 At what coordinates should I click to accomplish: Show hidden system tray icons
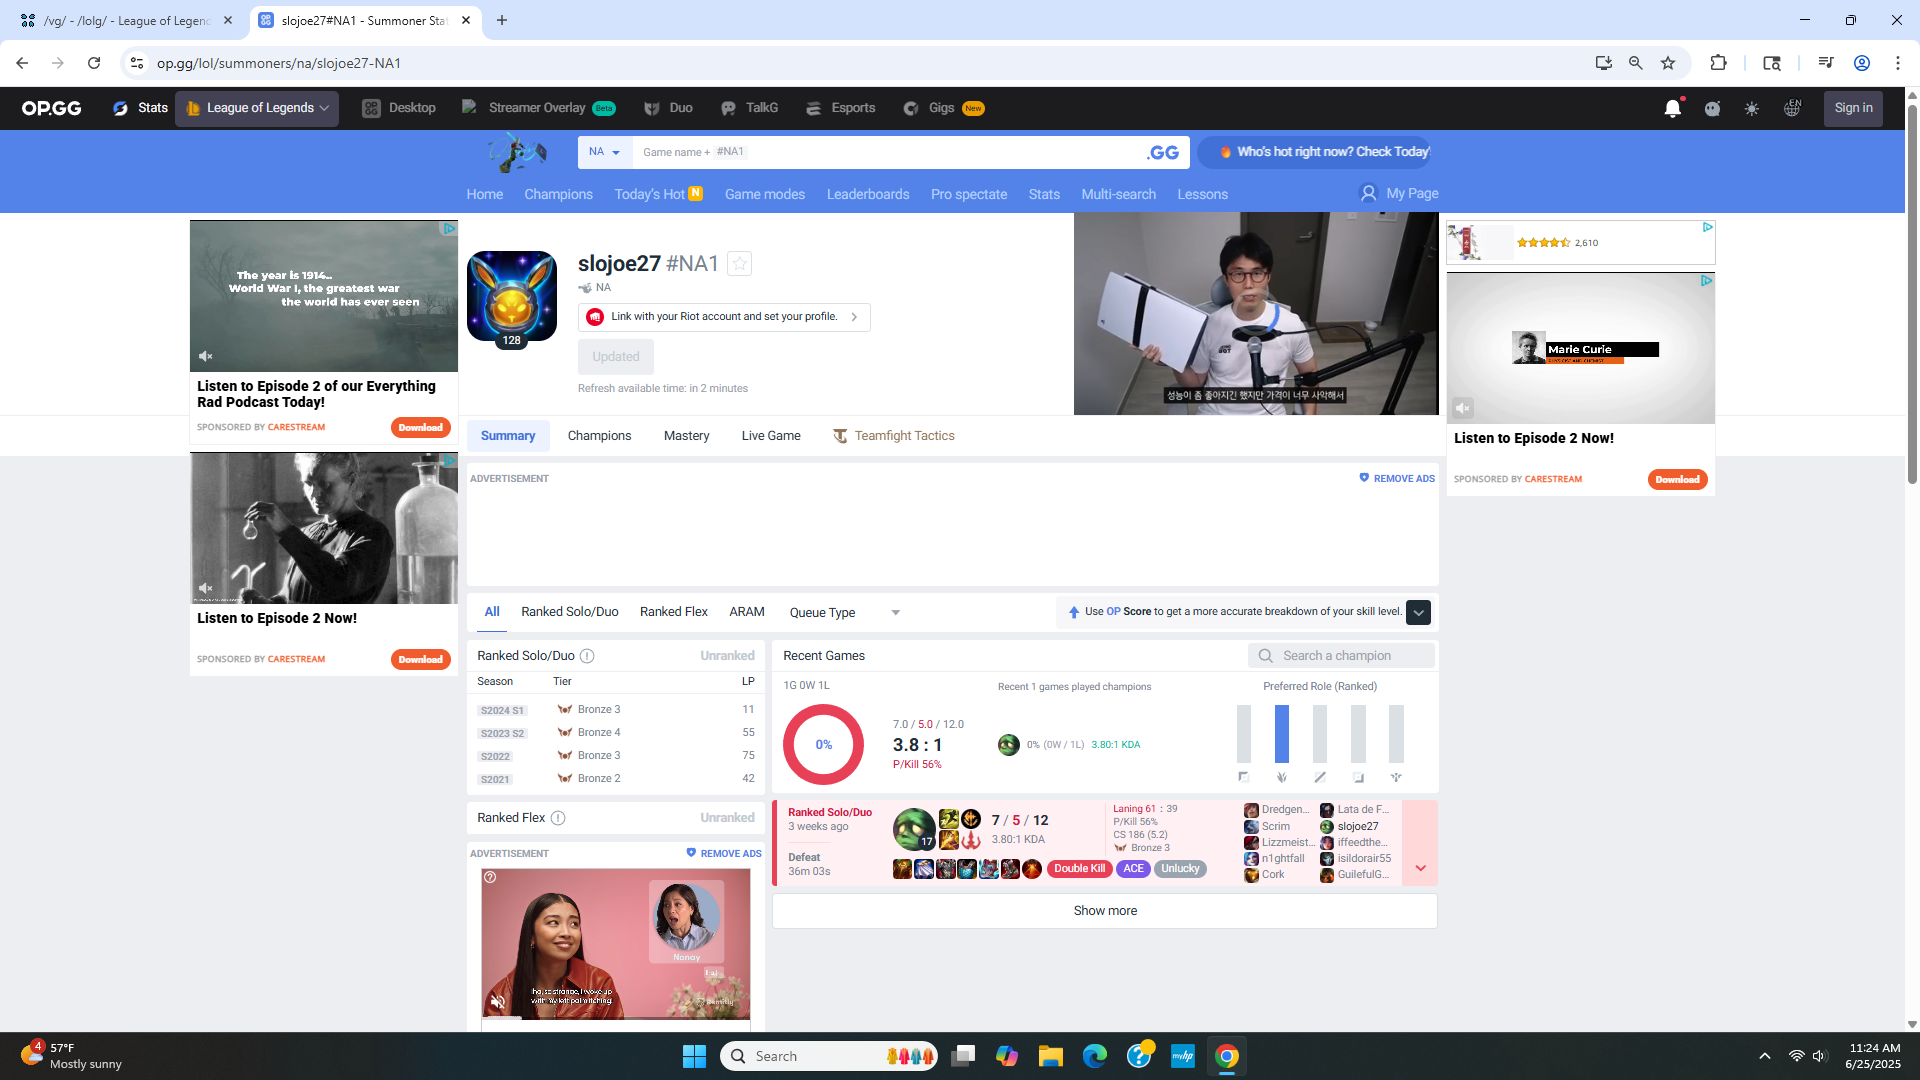point(1765,1056)
